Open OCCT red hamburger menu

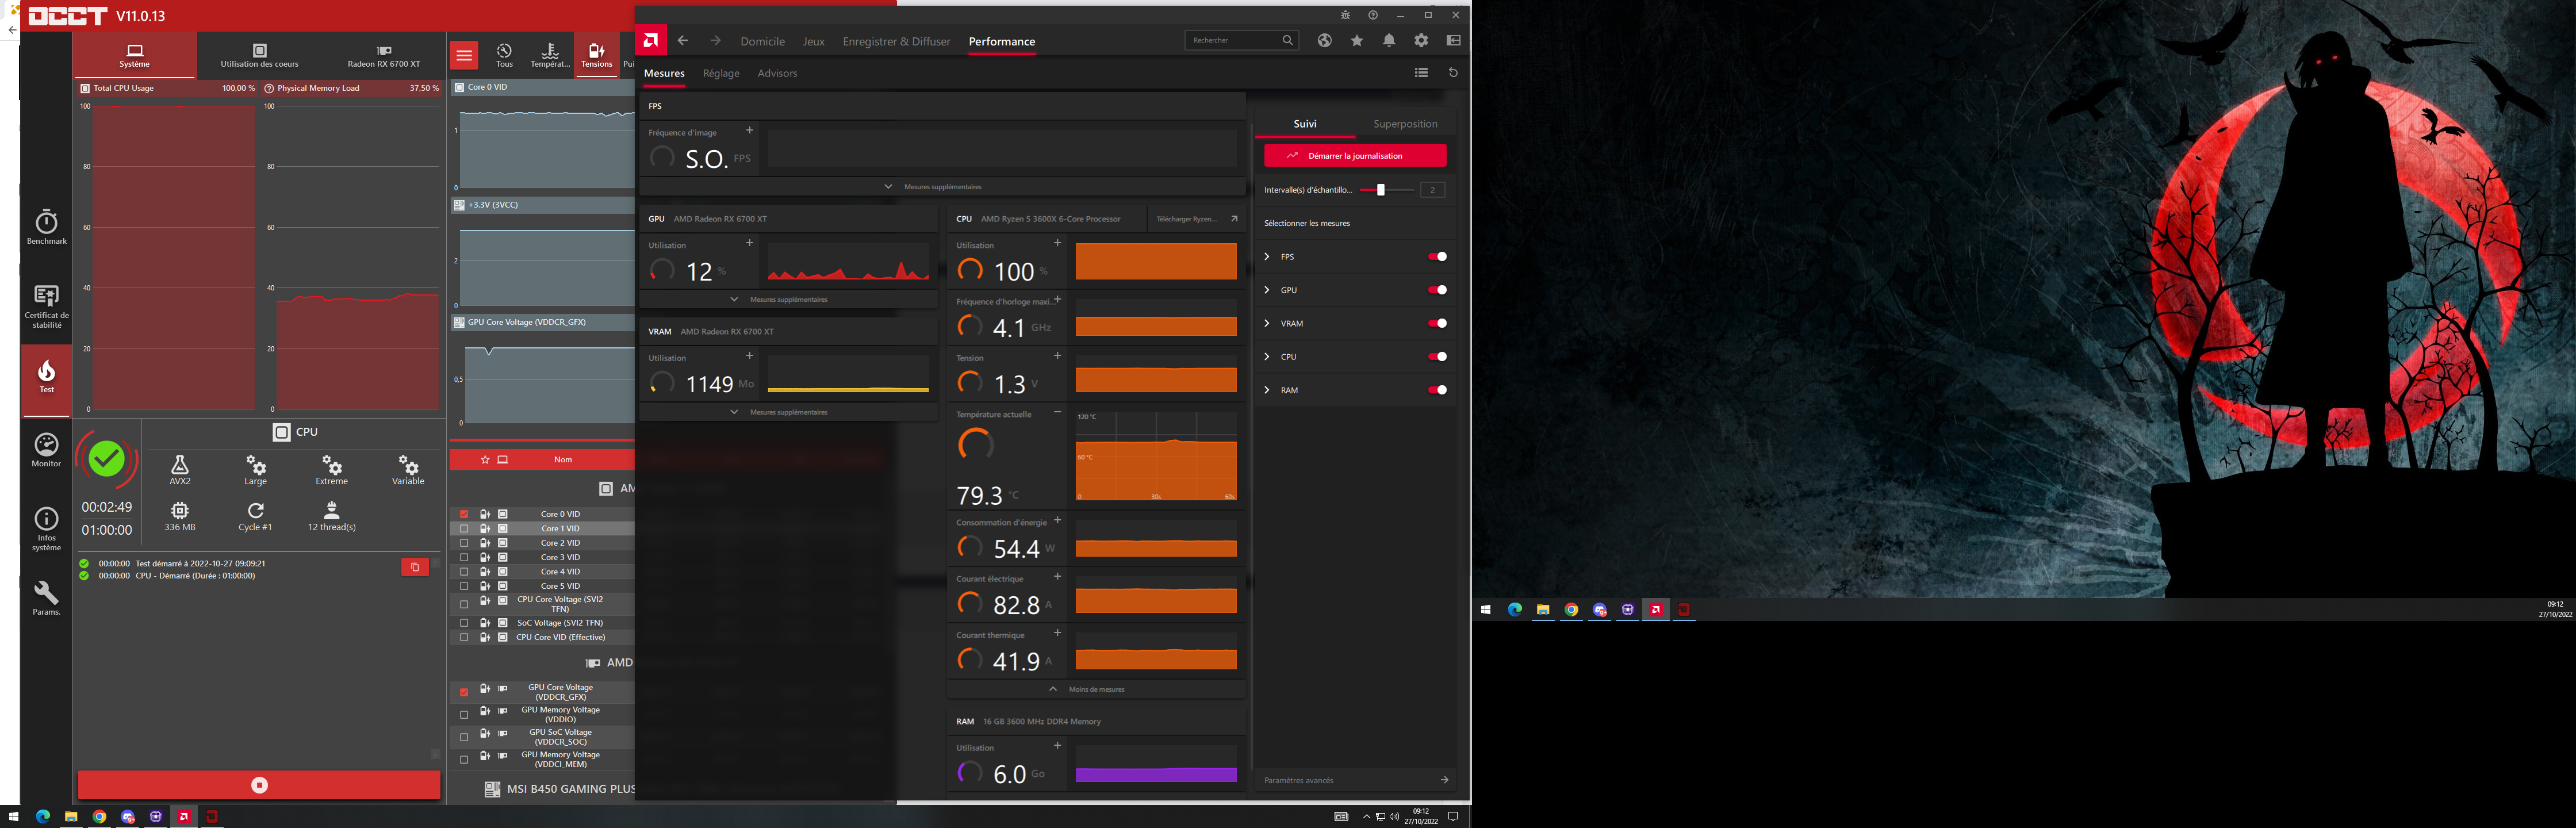[464, 55]
